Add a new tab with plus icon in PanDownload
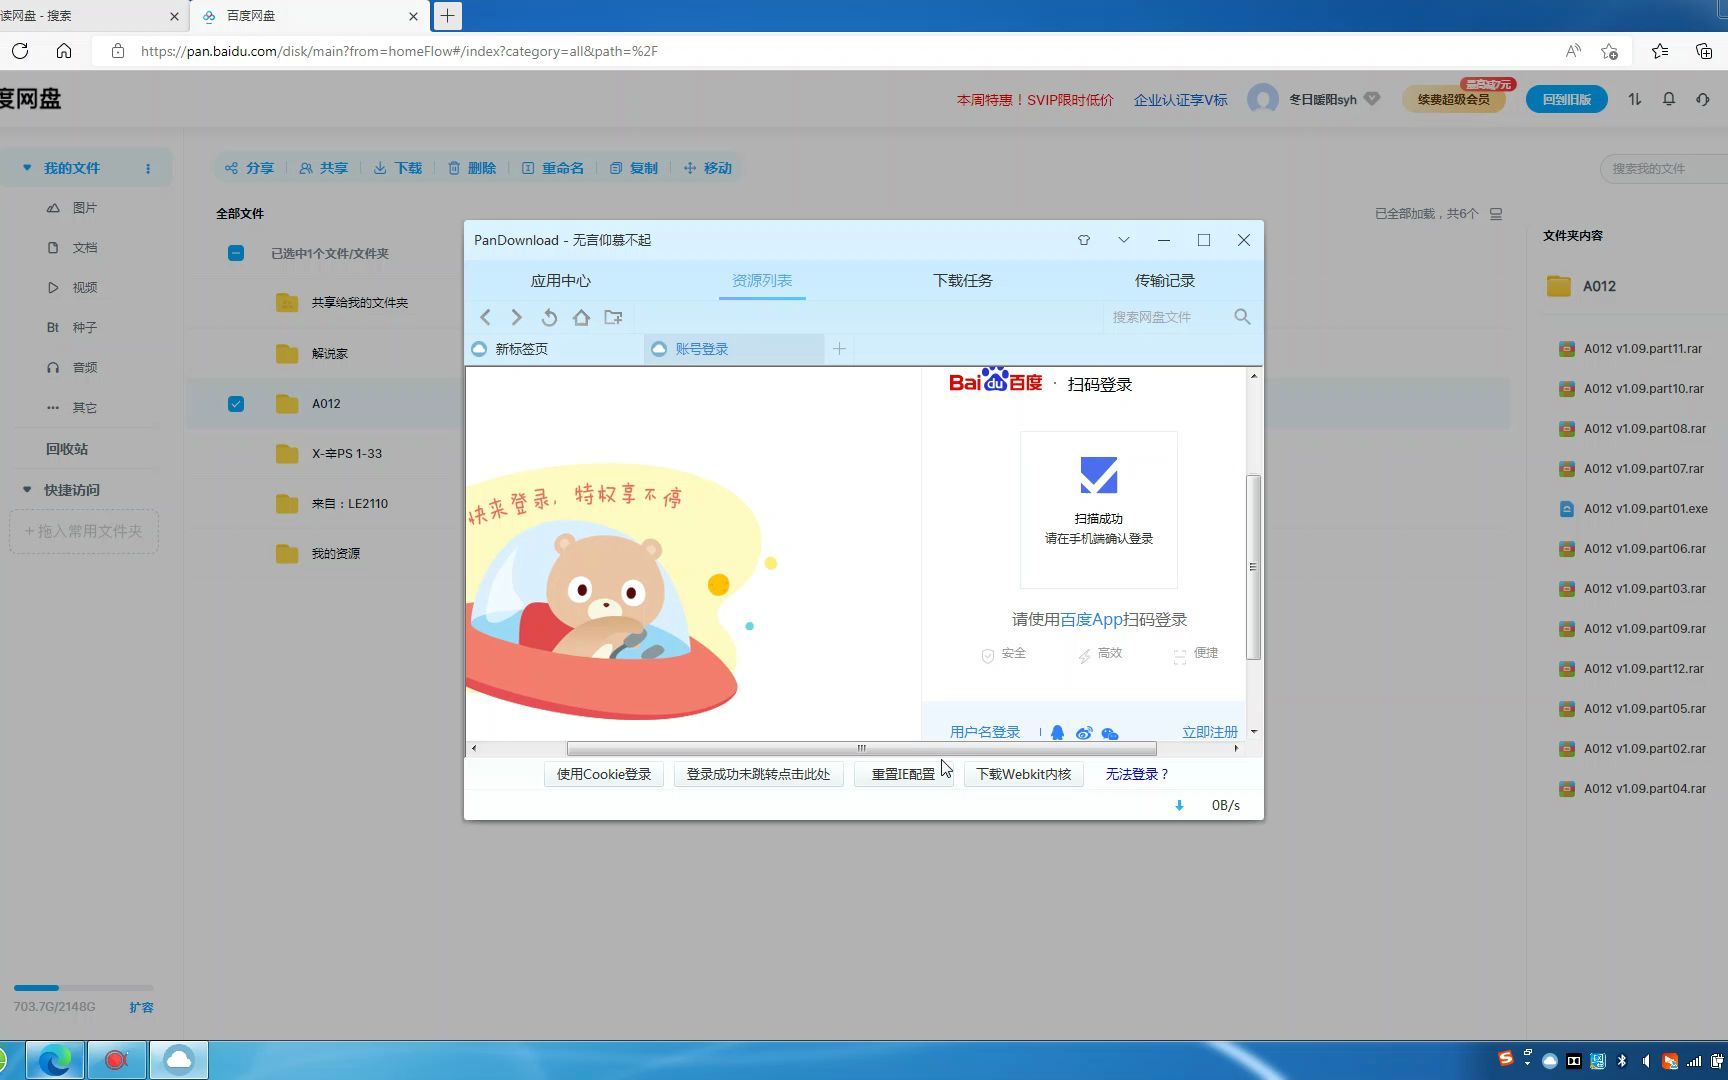 tap(839, 348)
